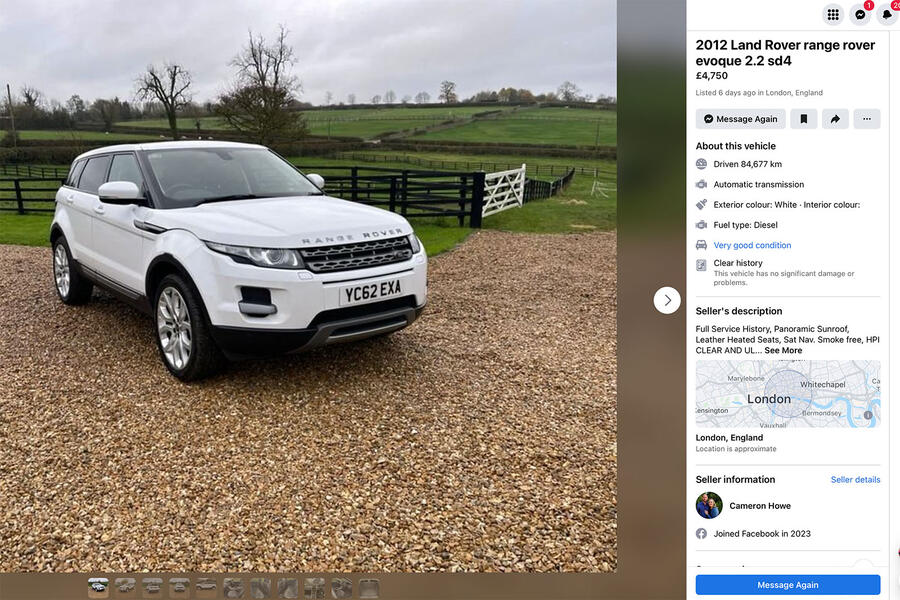The width and height of the screenshot is (900, 600).
Task: Open Messenger chats icon
Action: click(x=860, y=14)
